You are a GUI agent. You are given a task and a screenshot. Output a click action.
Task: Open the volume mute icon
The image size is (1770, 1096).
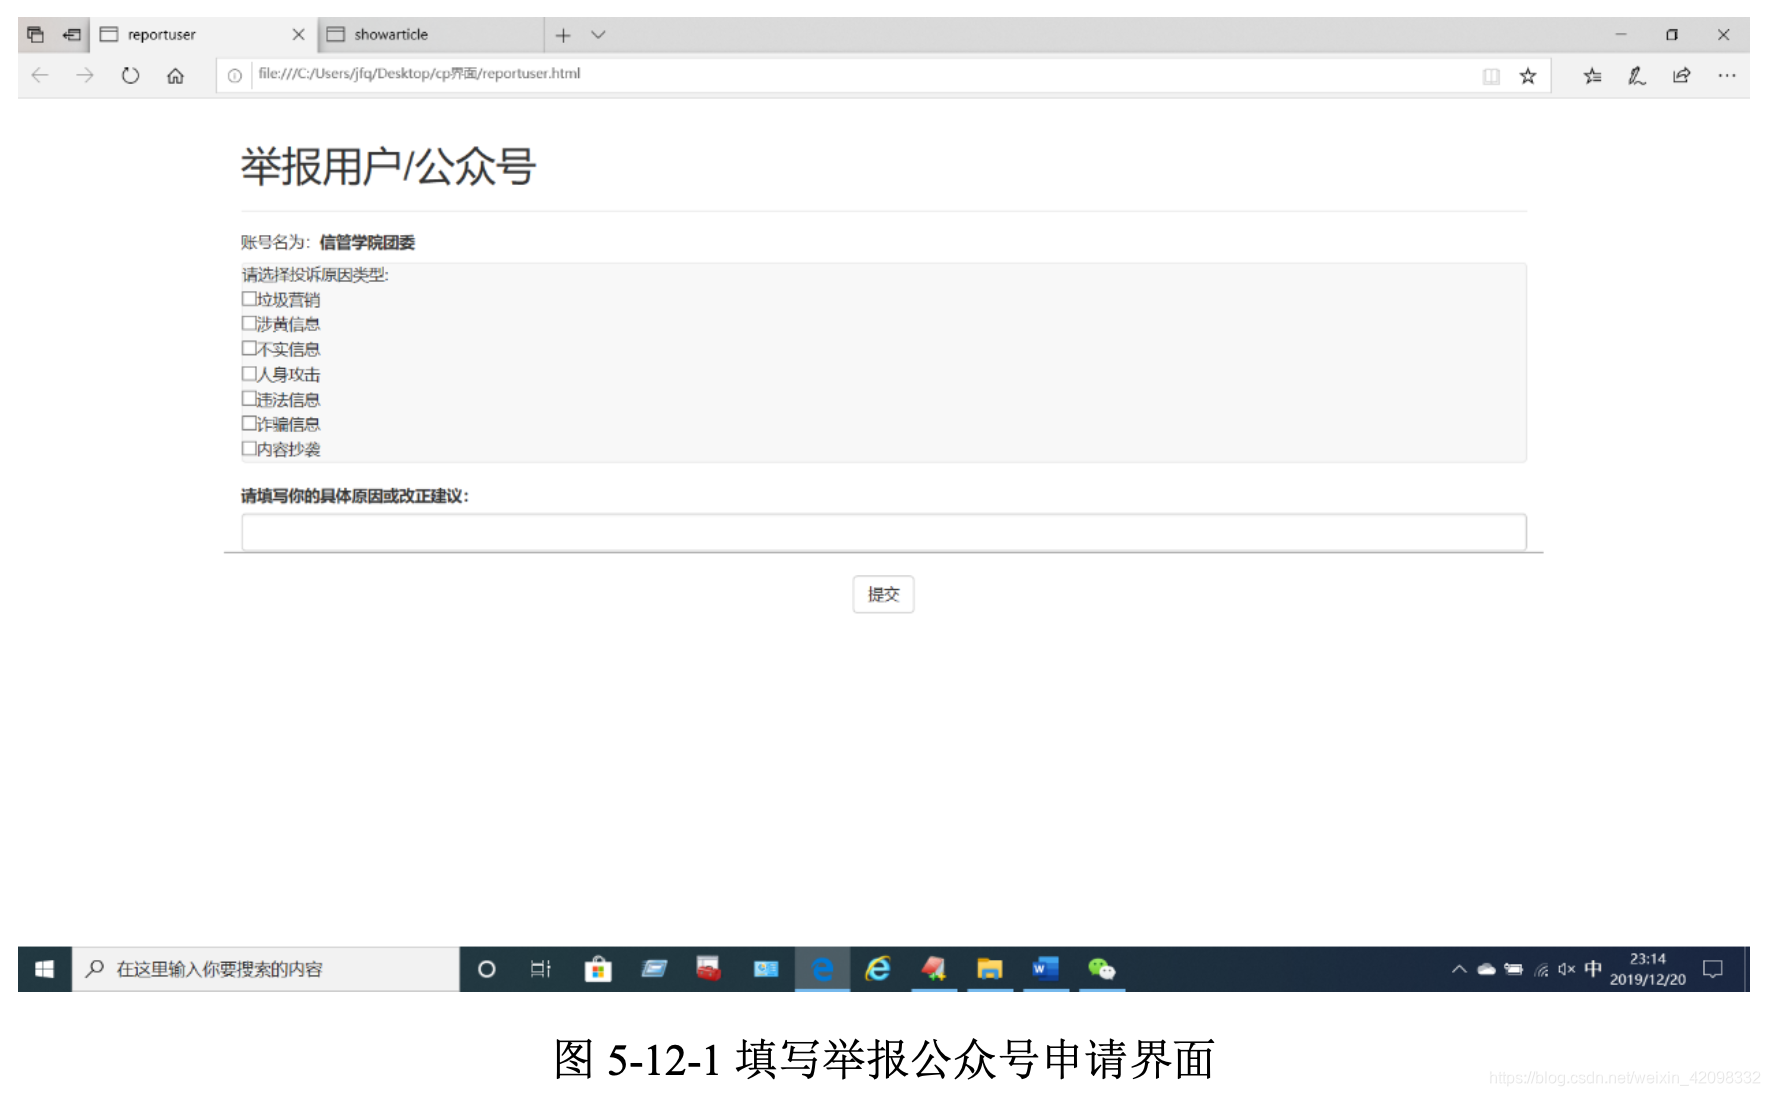[1566, 969]
